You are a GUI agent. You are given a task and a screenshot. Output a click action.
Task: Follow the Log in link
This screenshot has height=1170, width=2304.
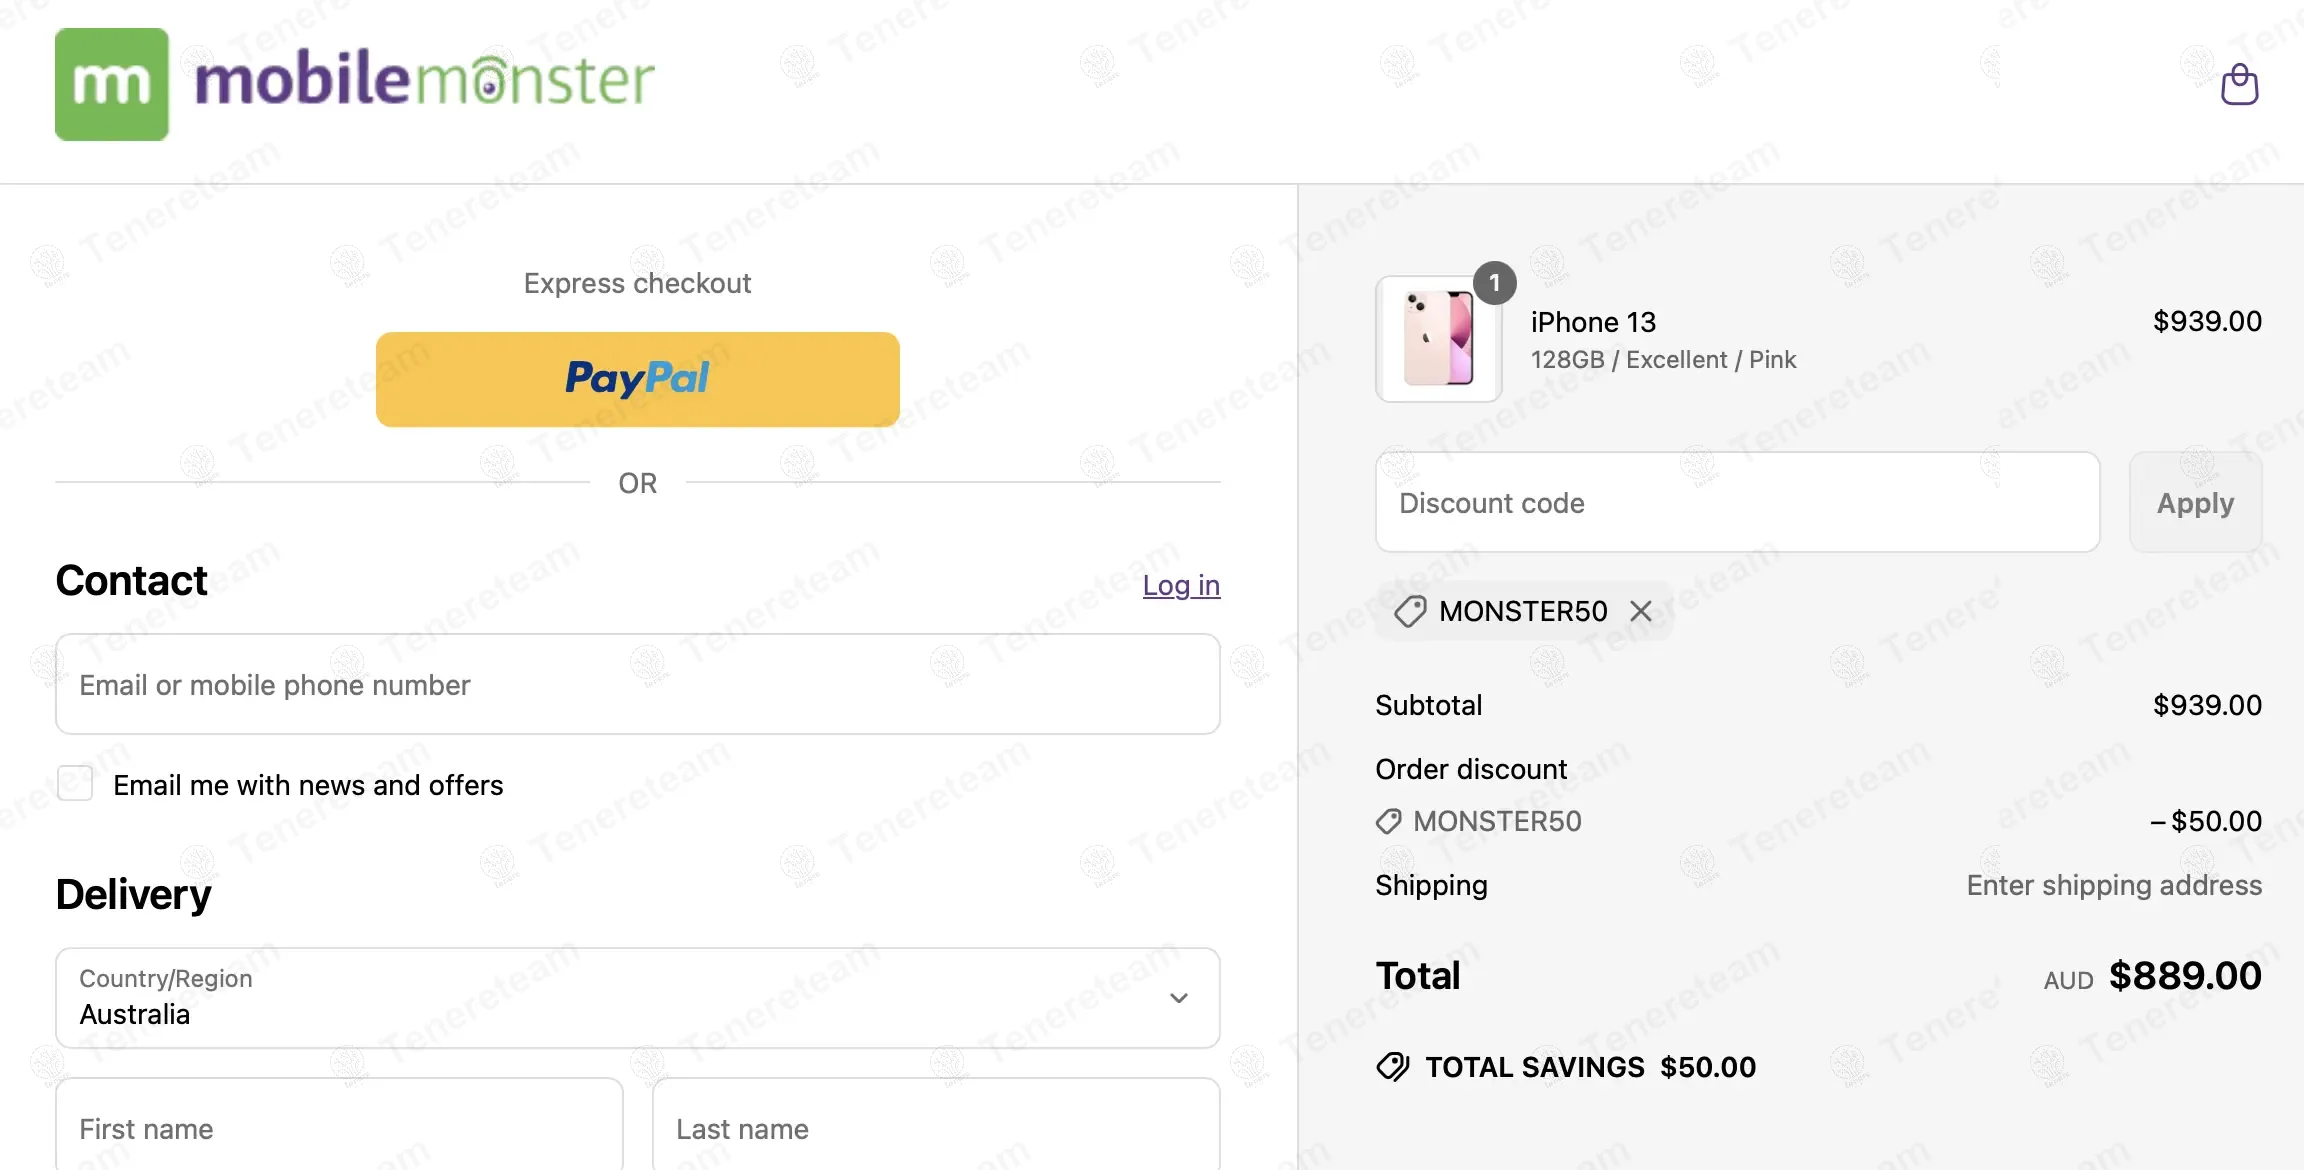coord(1181,585)
